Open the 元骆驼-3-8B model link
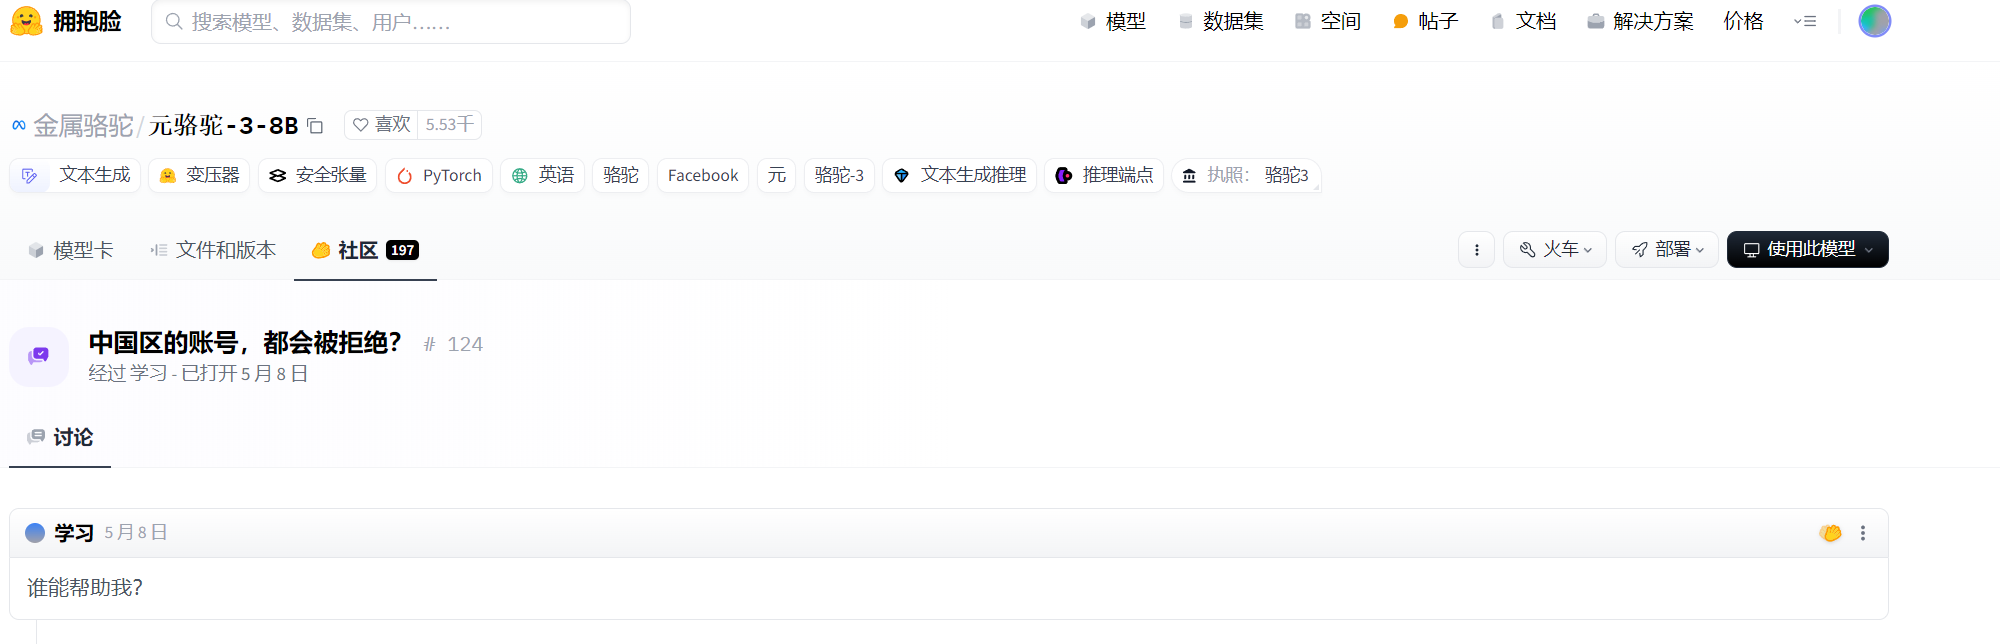 (224, 125)
